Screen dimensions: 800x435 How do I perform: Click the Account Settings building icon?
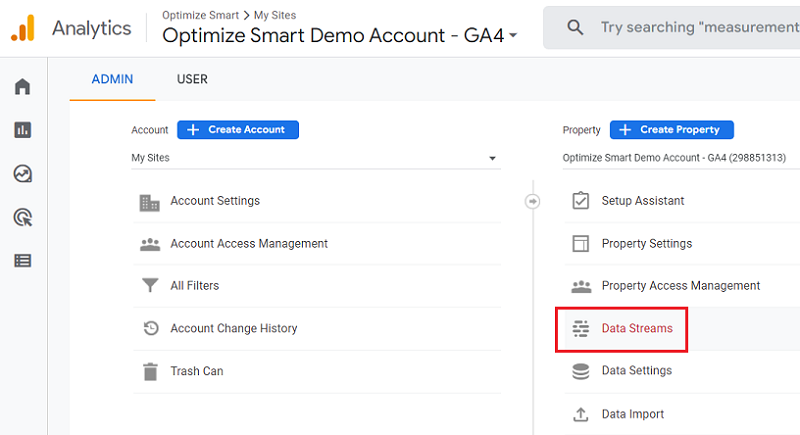point(149,202)
